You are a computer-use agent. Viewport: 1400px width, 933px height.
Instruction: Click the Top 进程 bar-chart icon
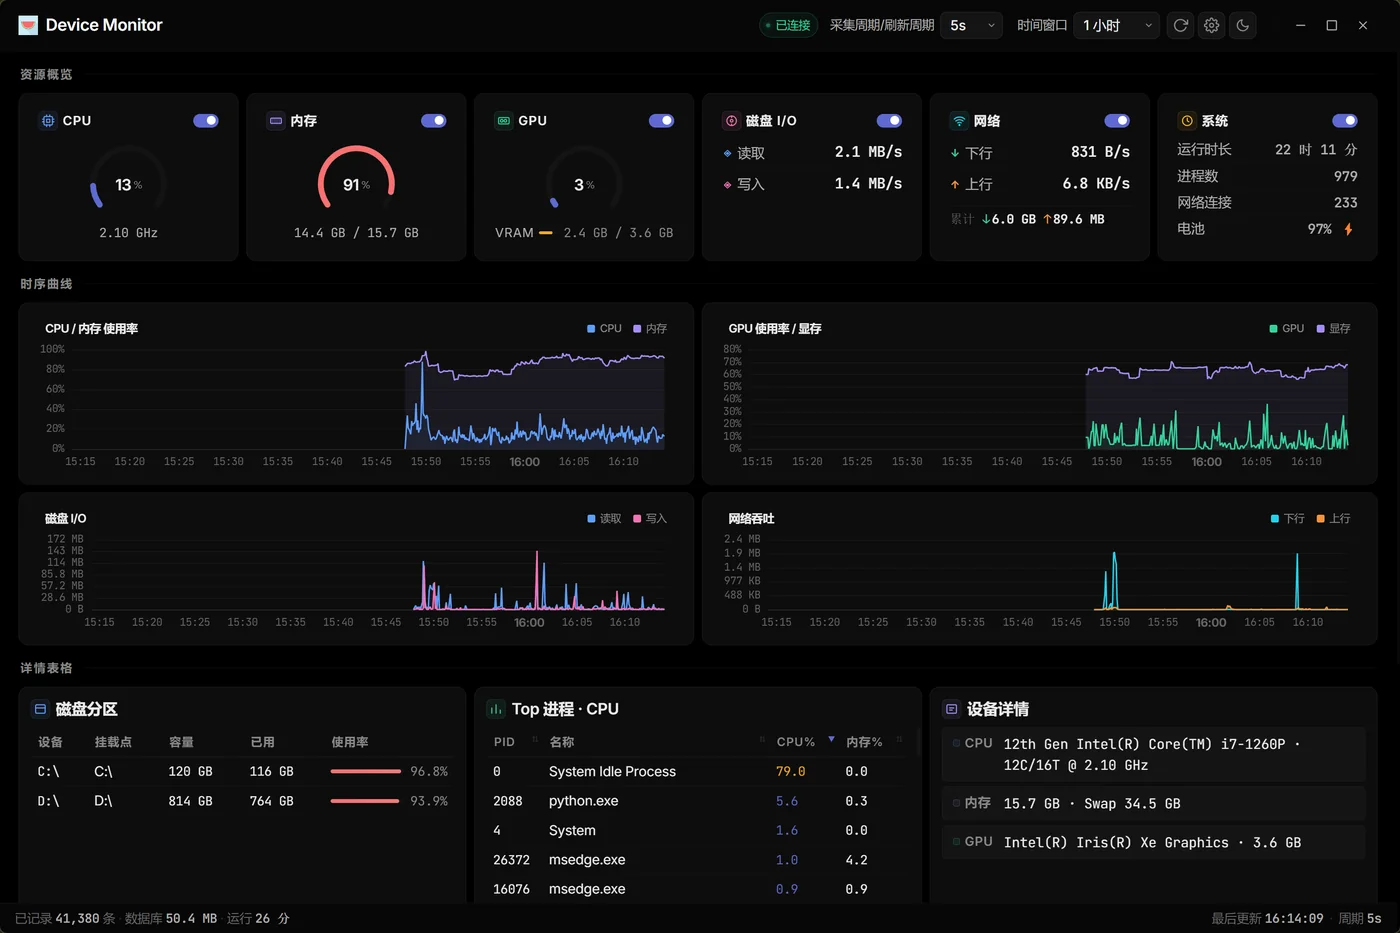click(496, 709)
